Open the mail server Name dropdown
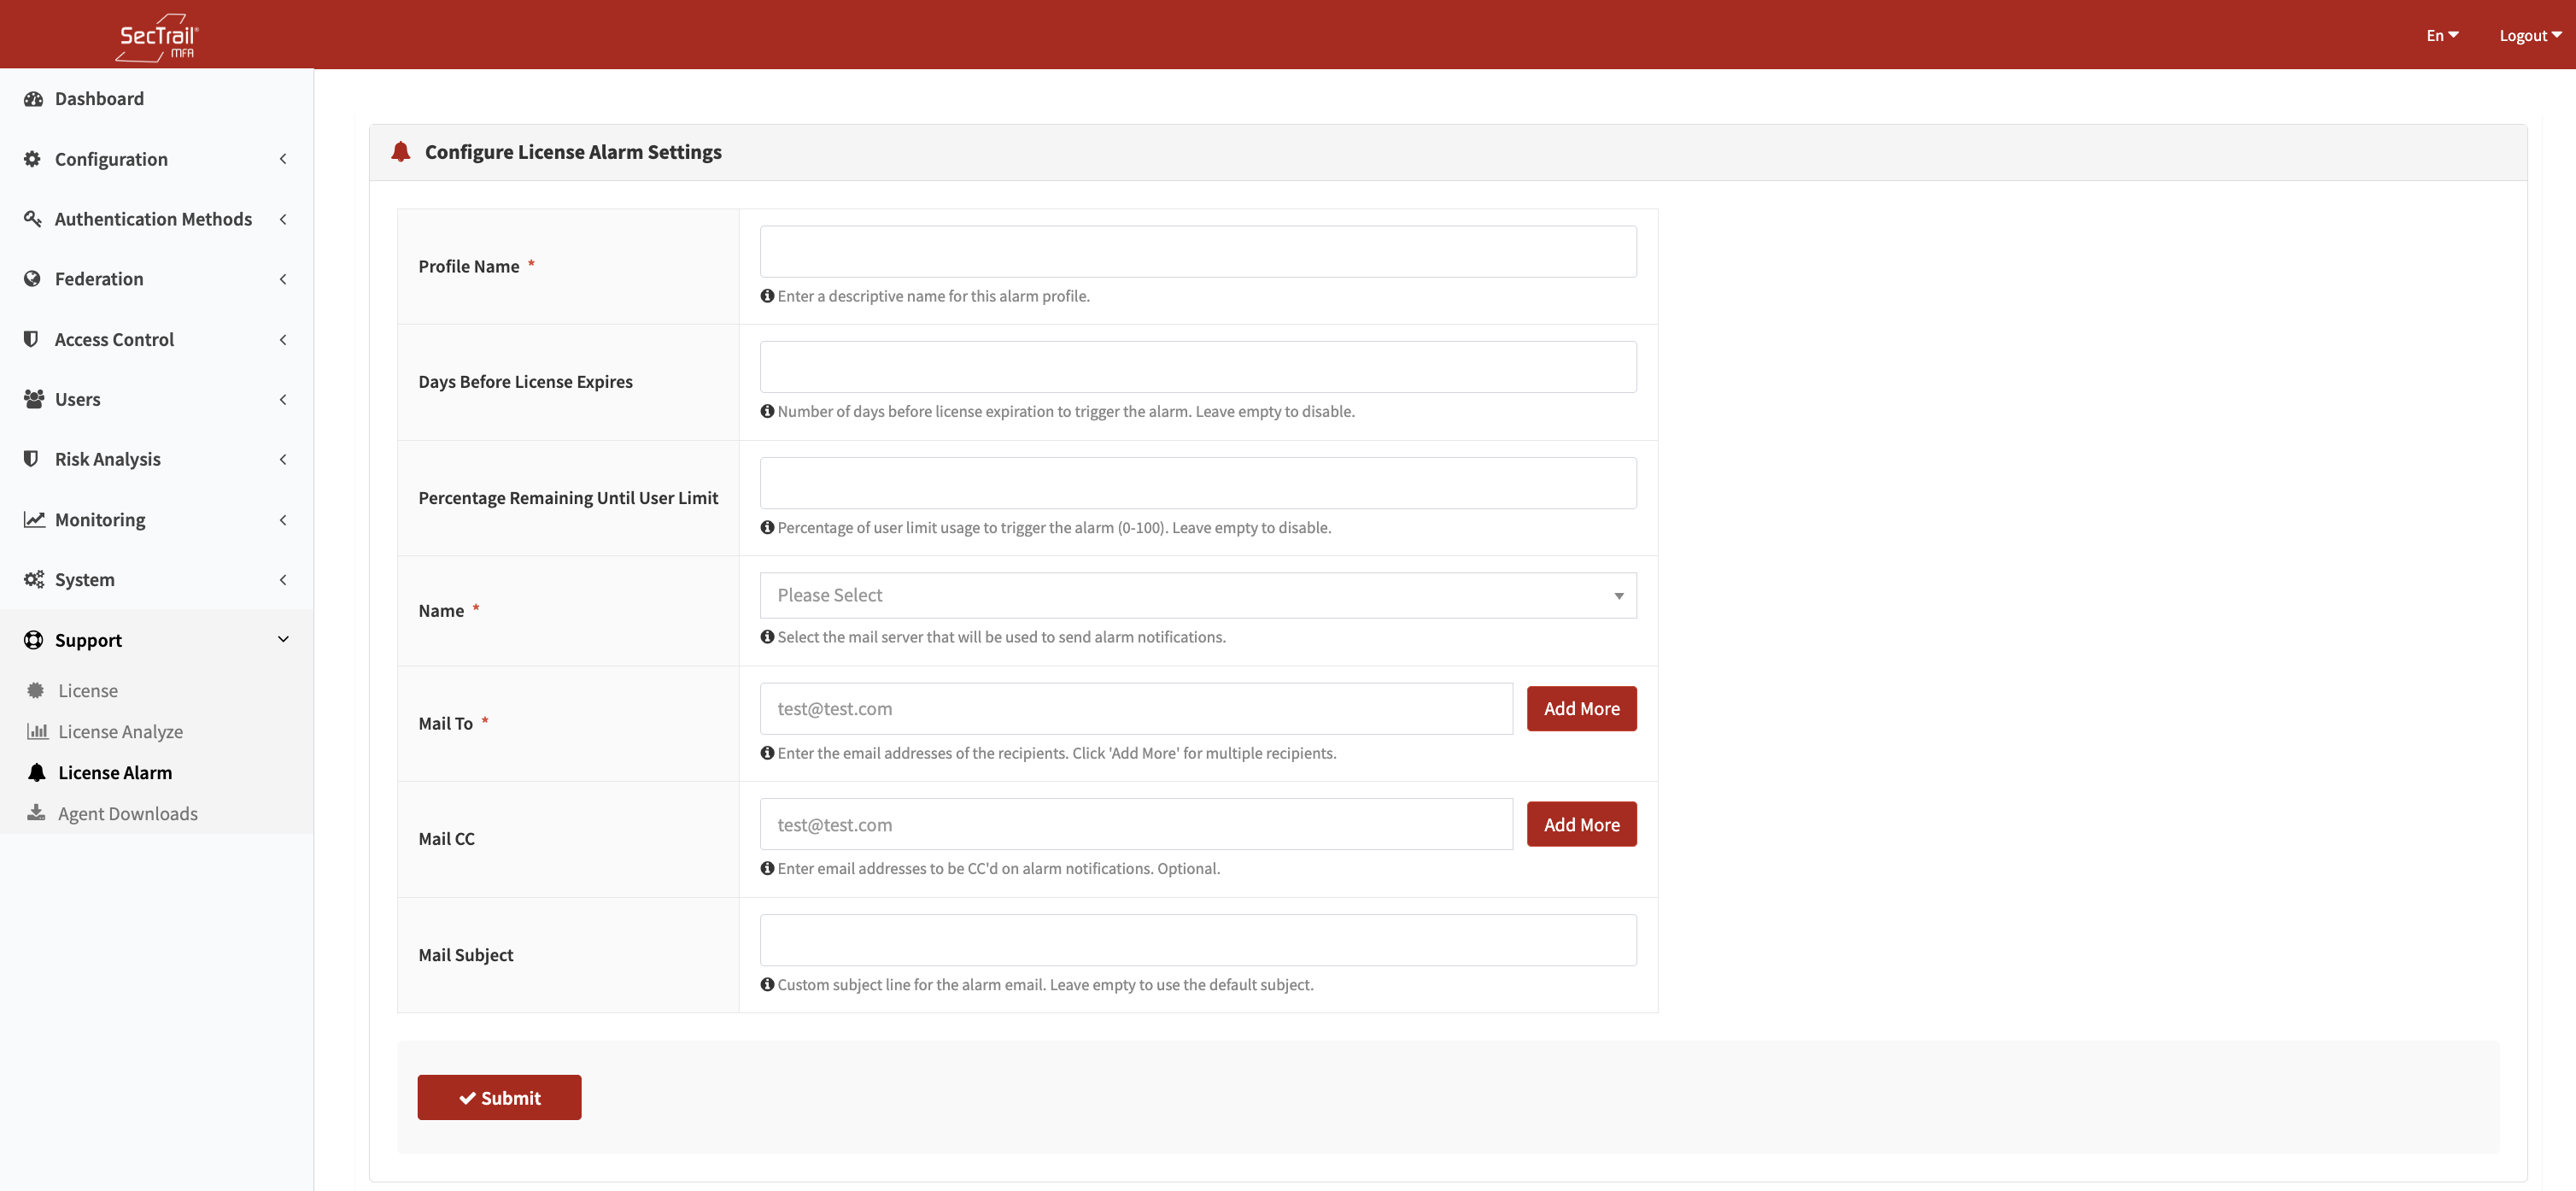 point(1197,595)
